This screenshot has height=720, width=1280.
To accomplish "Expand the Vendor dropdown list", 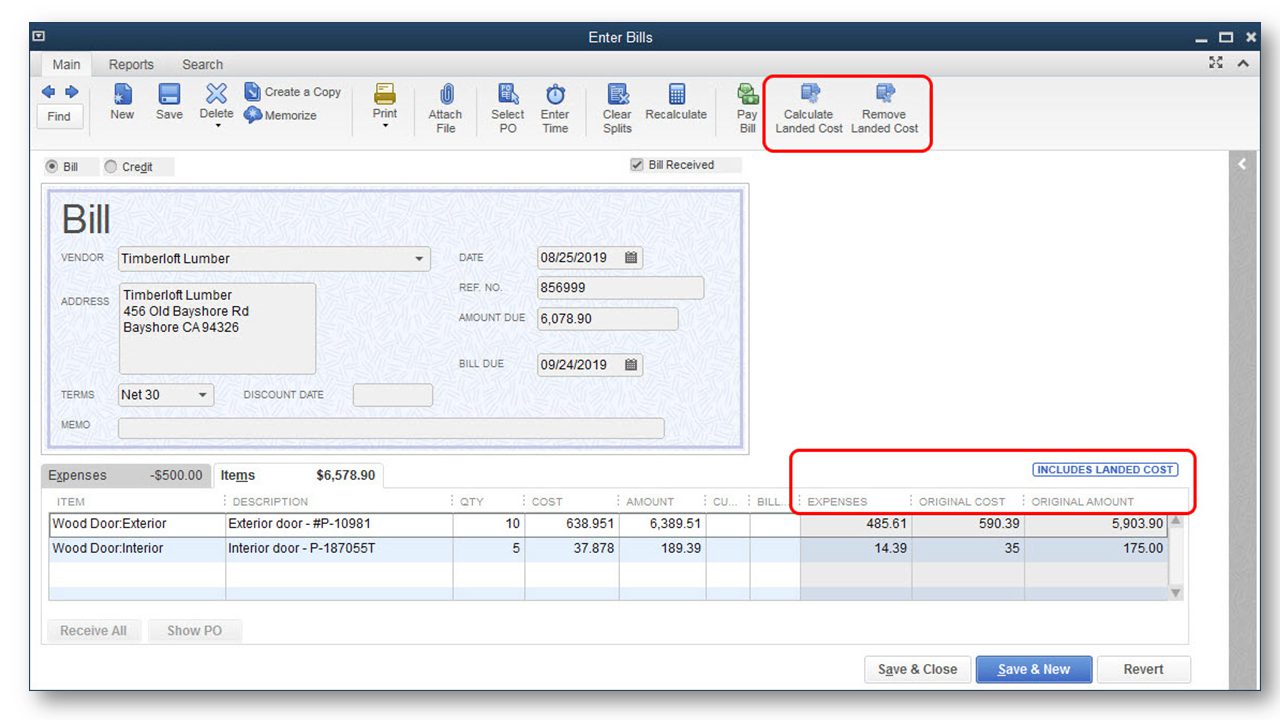I will [x=419, y=259].
